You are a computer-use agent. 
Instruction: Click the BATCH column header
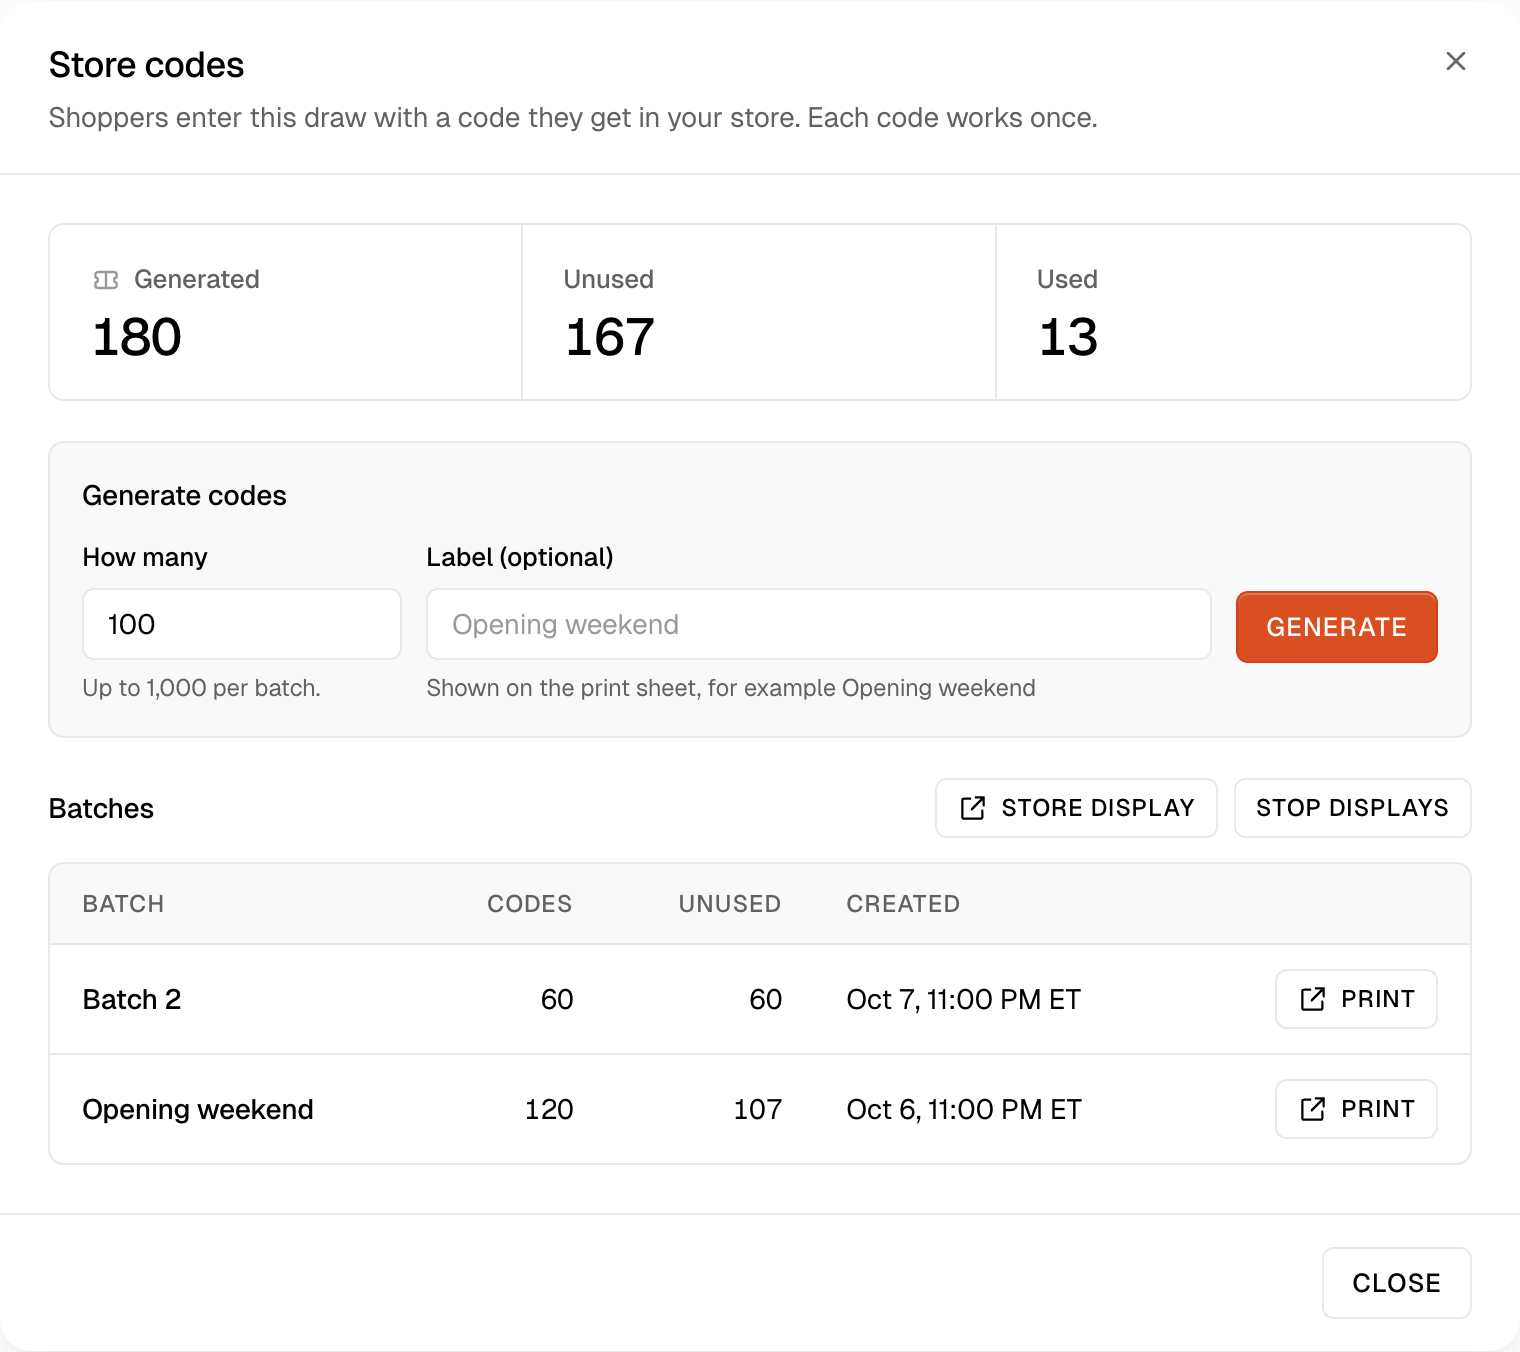(x=123, y=904)
